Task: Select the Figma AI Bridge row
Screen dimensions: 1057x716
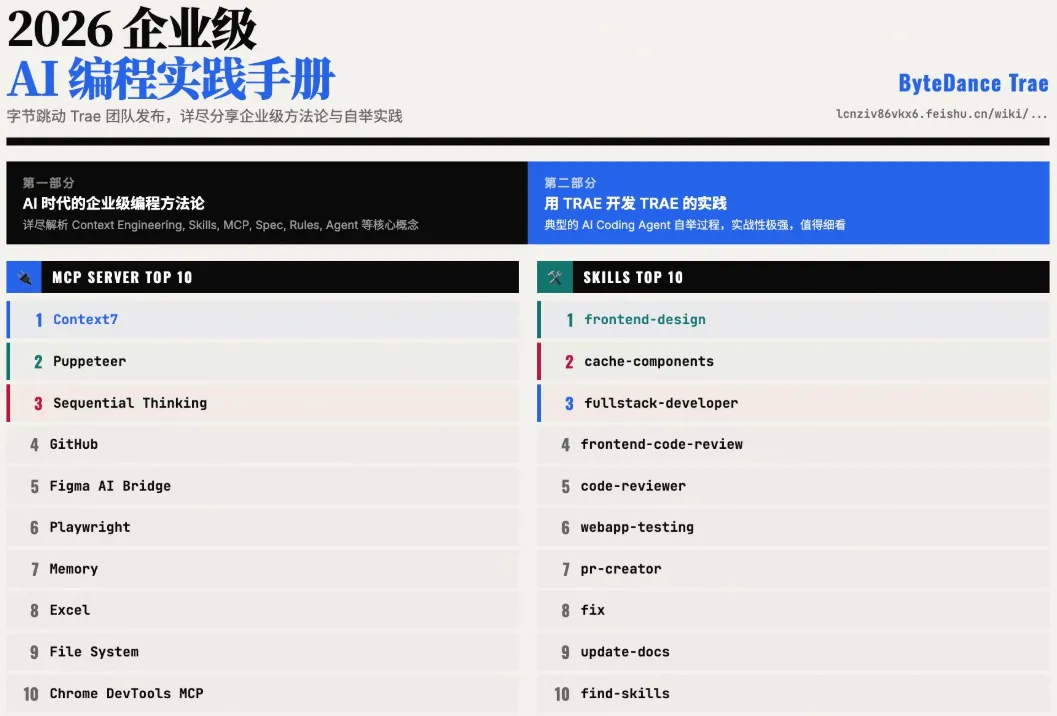Action: (x=263, y=486)
